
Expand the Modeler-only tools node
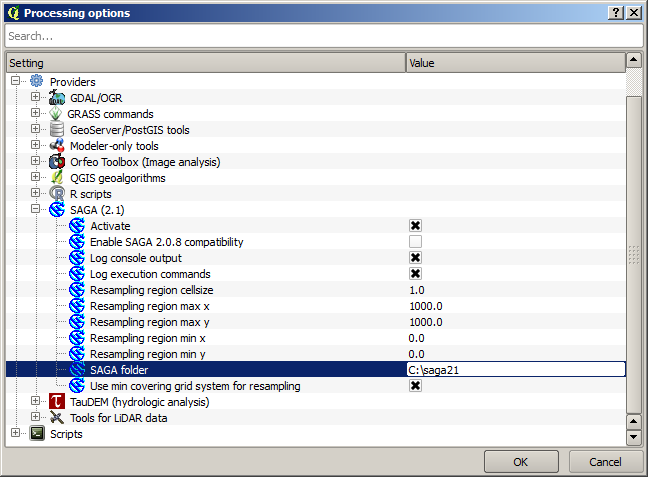click(x=36, y=146)
